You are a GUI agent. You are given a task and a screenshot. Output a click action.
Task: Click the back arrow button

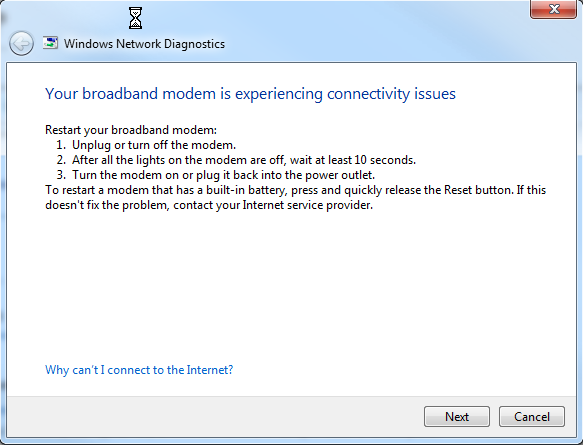click(x=21, y=43)
